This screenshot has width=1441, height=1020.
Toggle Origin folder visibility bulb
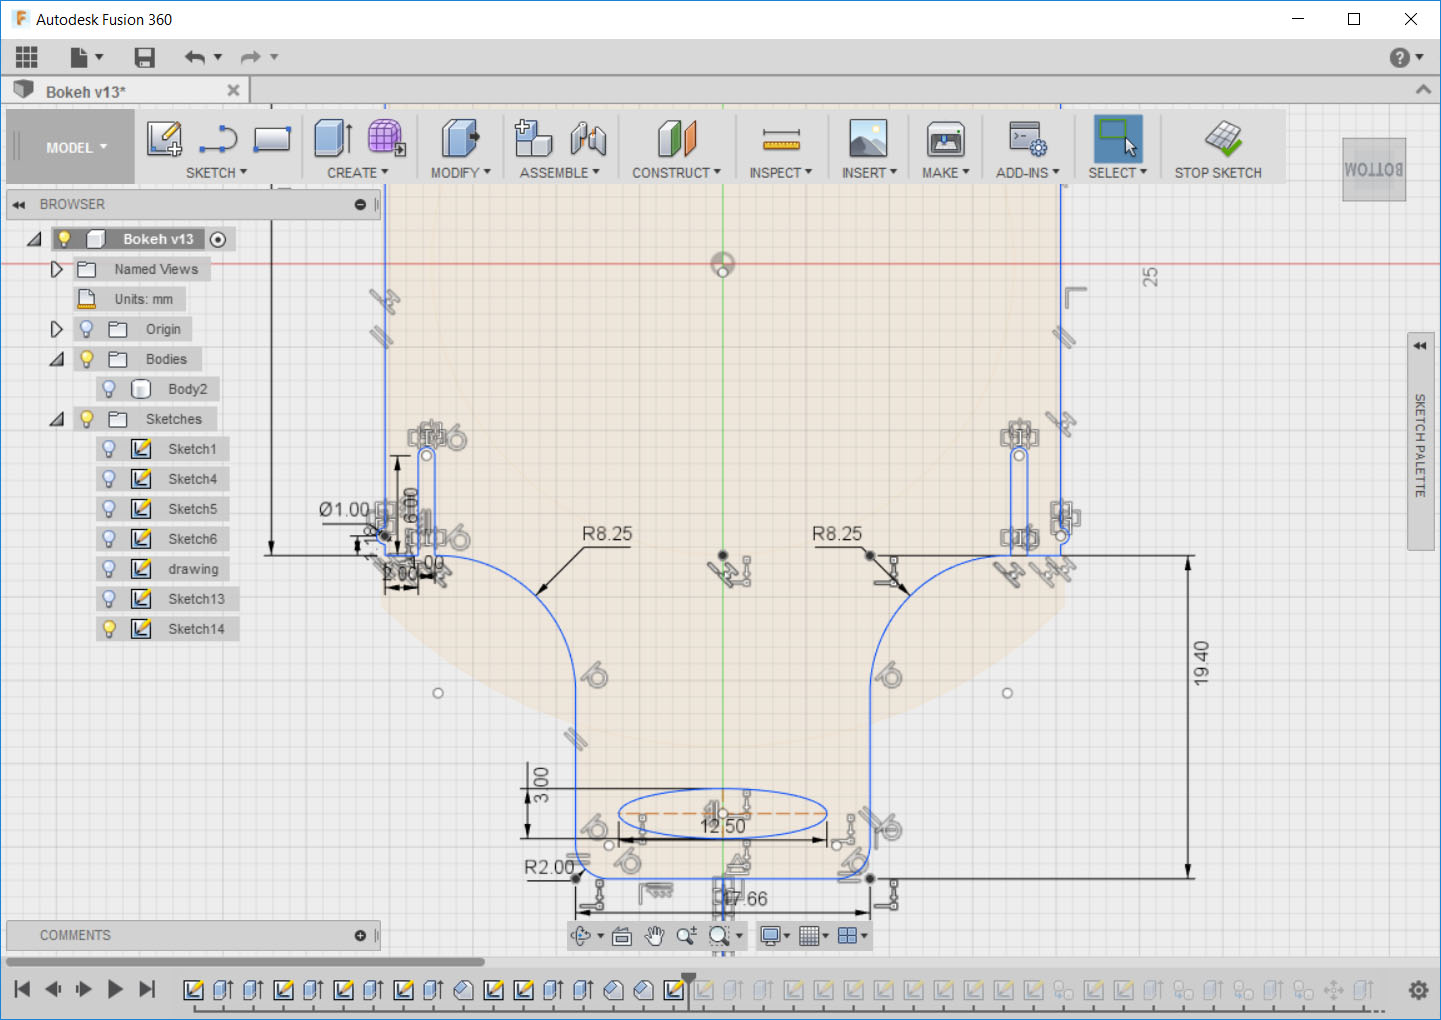[x=87, y=329]
